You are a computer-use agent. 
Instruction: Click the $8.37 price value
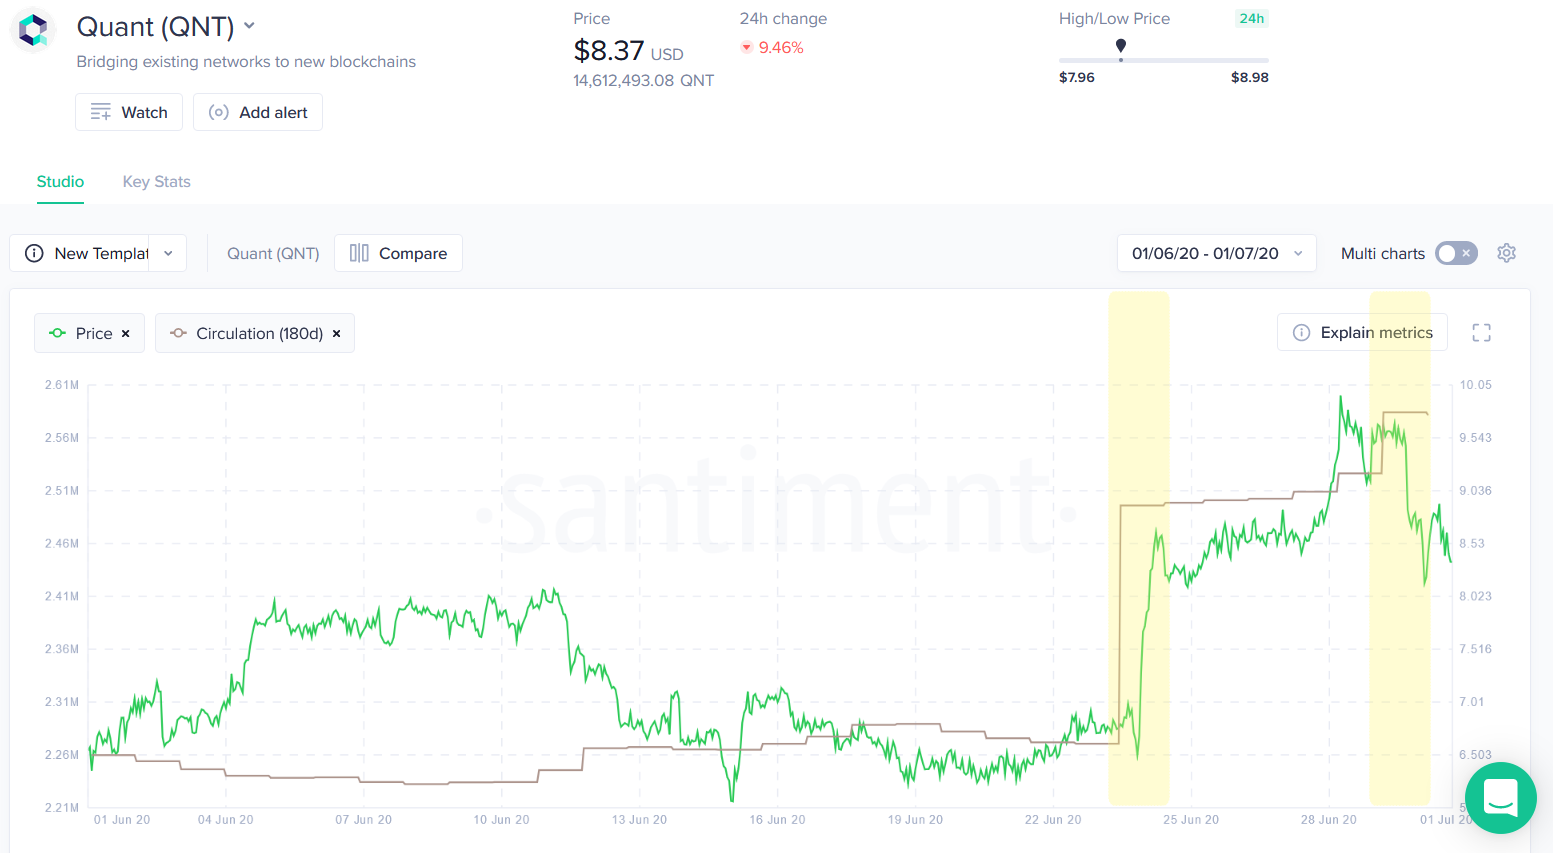[x=608, y=49]
